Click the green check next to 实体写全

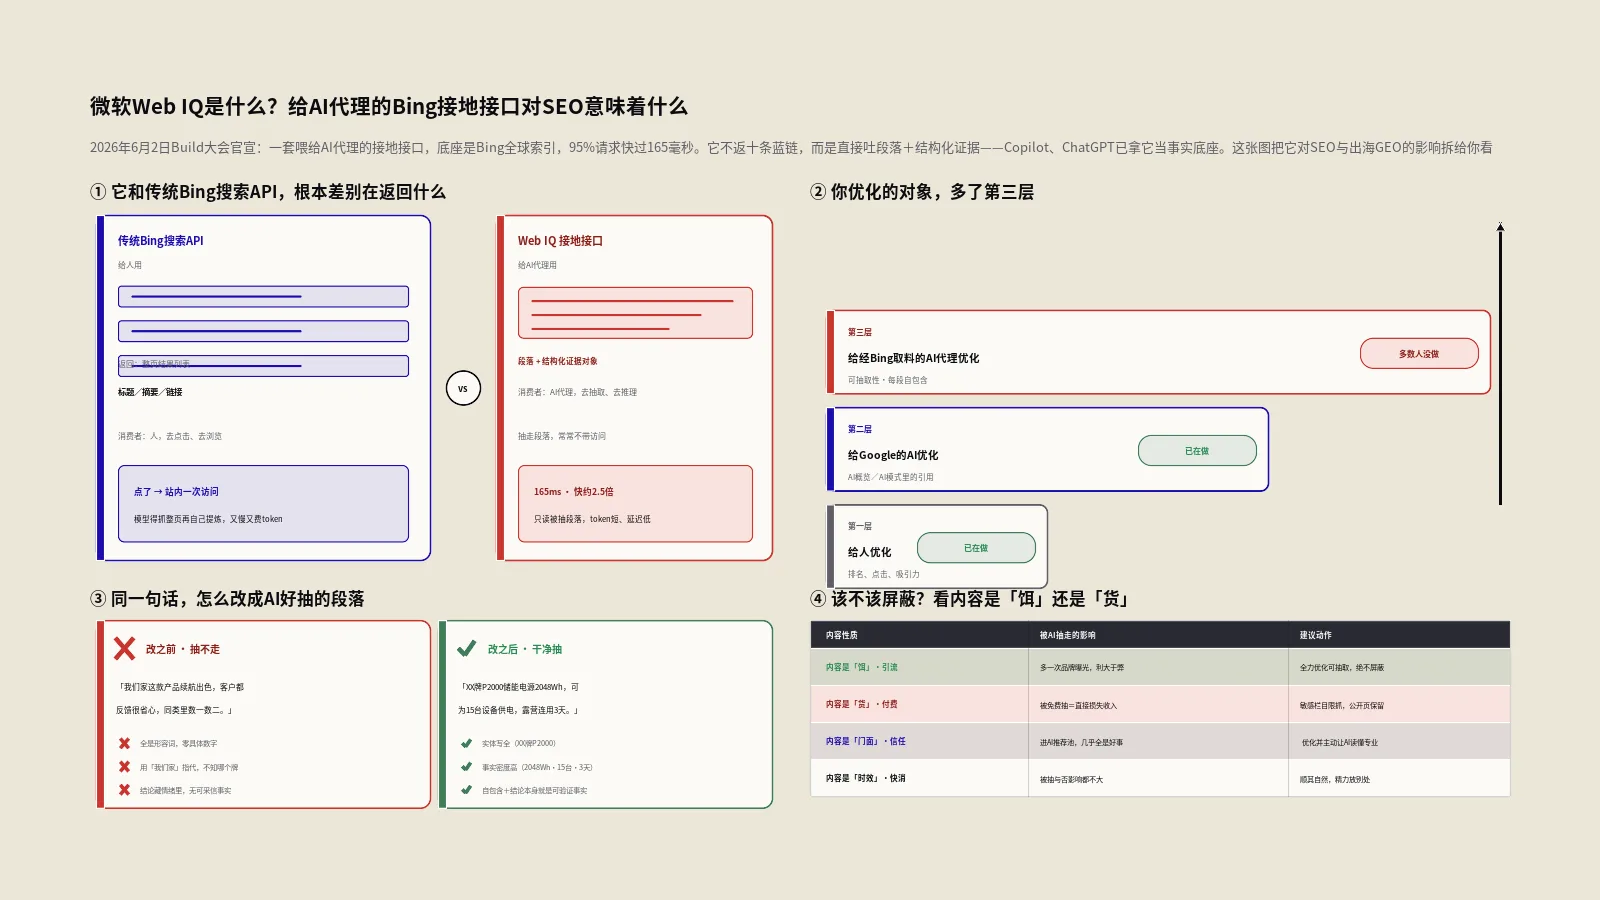[x=466, y=743]
